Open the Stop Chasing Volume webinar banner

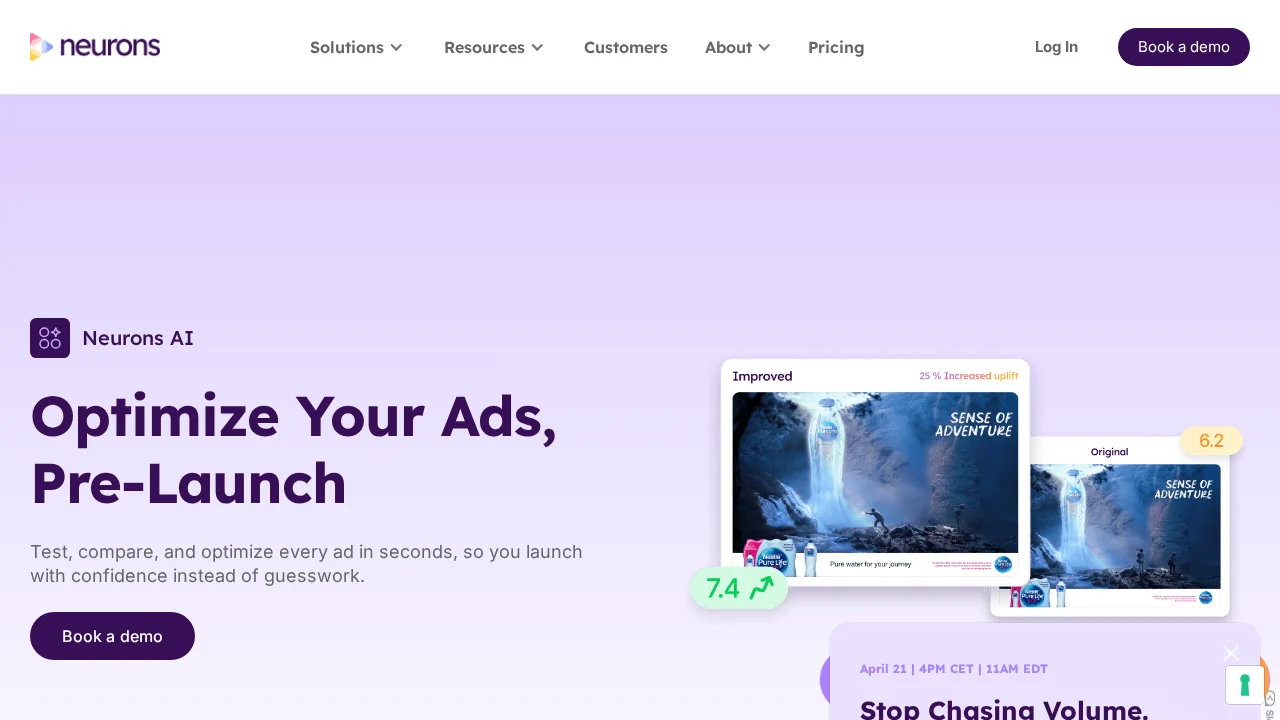tap(1045, 671)
